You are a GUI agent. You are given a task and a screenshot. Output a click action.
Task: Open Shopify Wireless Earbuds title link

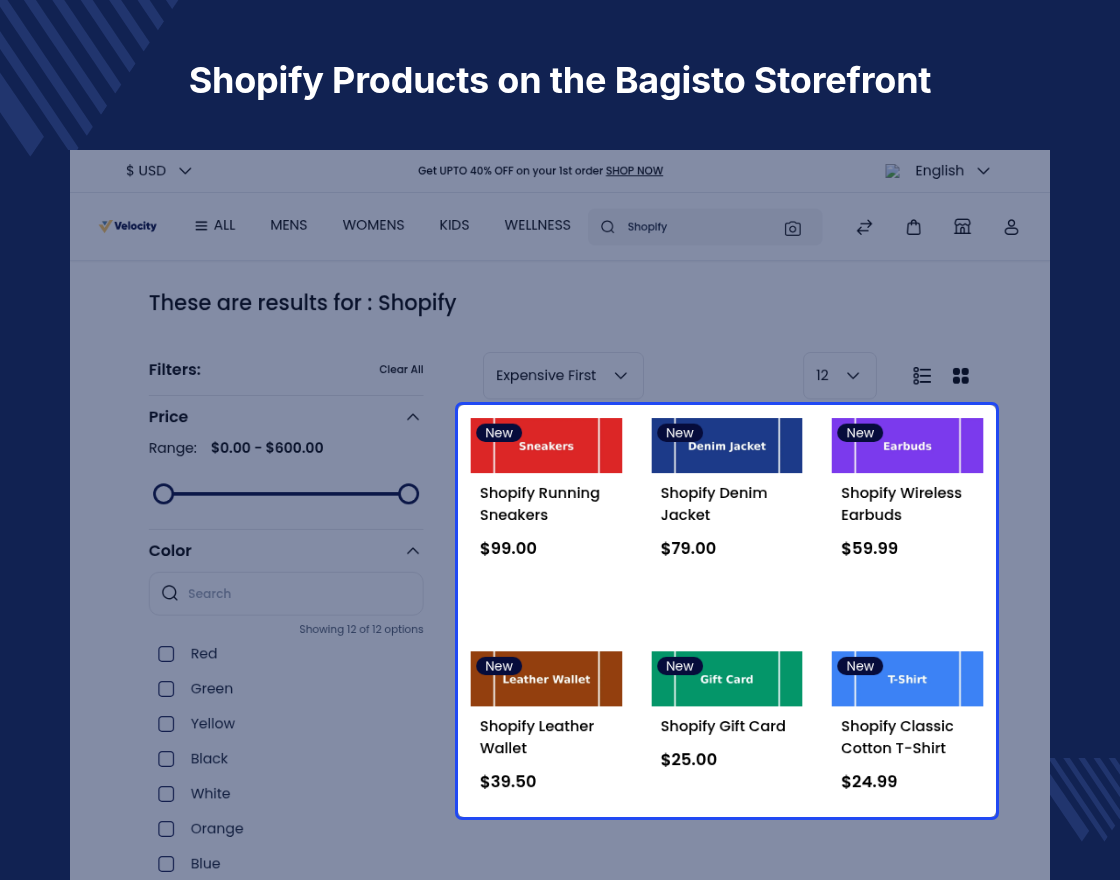pyautogui.click(x=901, y=504)
